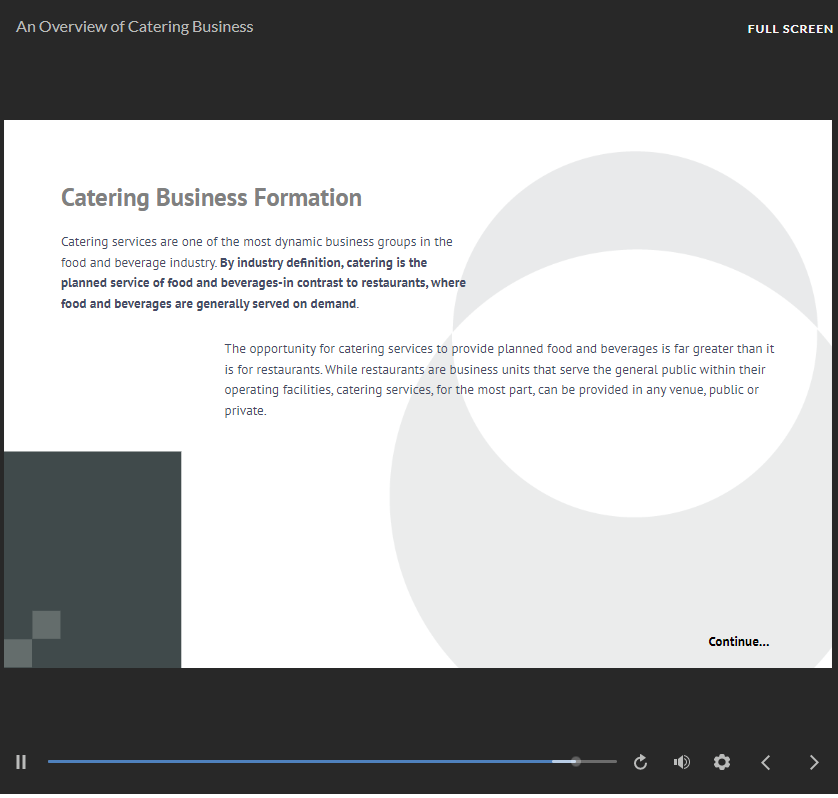Replay the current slide
The height and width of the screenshot is (798, 838).
point(641,762)
